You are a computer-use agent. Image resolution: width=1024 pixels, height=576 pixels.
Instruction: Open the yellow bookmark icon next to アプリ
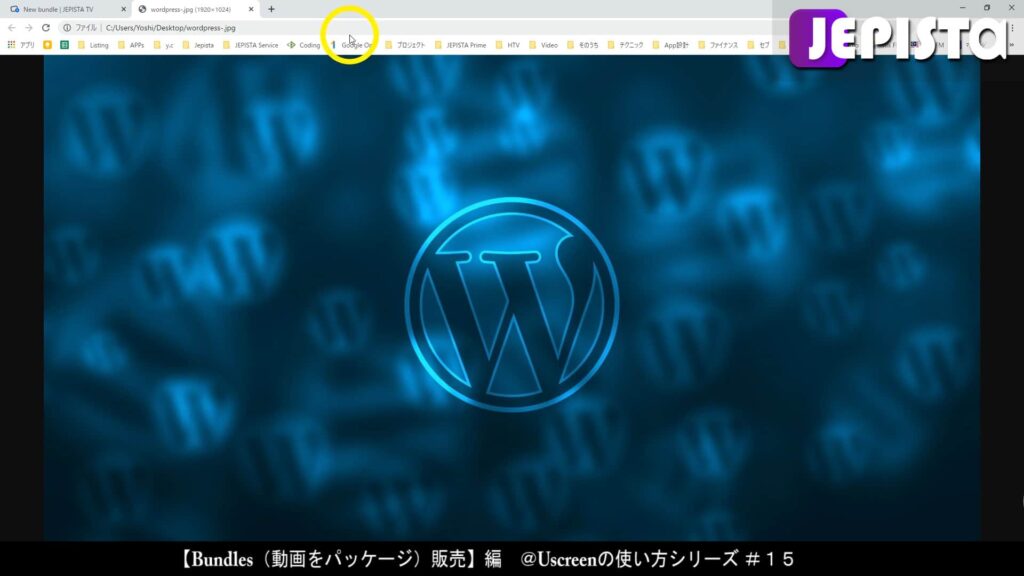point(47,45)
